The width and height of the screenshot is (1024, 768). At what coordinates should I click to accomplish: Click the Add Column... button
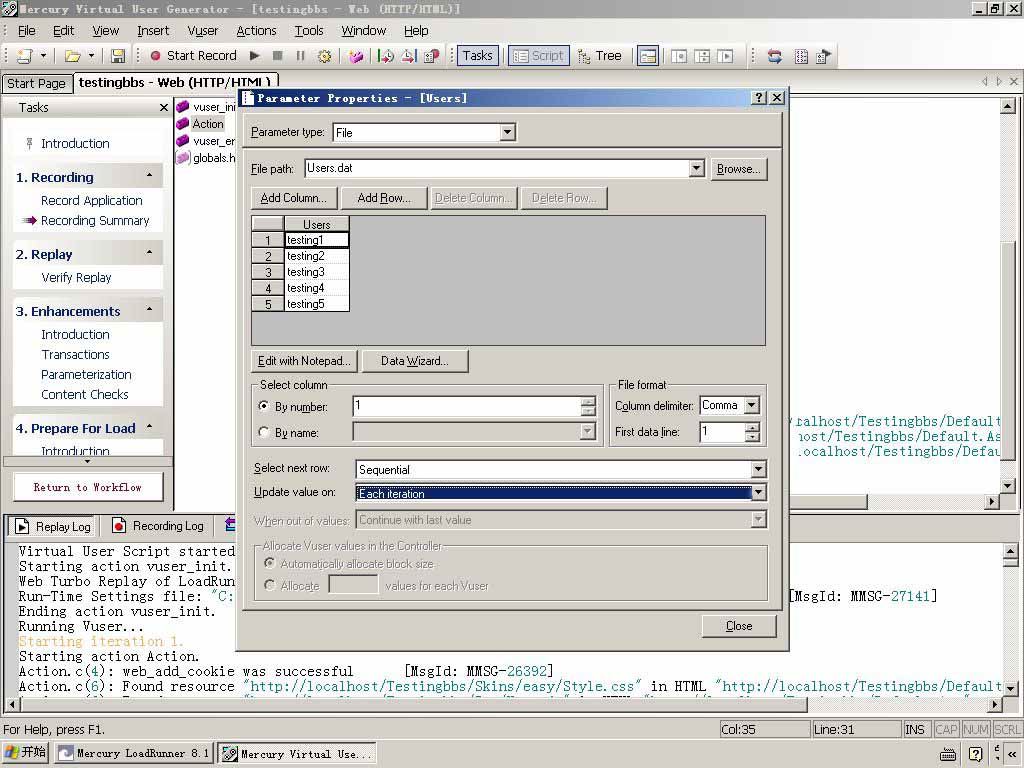click(x=294, y=198)
